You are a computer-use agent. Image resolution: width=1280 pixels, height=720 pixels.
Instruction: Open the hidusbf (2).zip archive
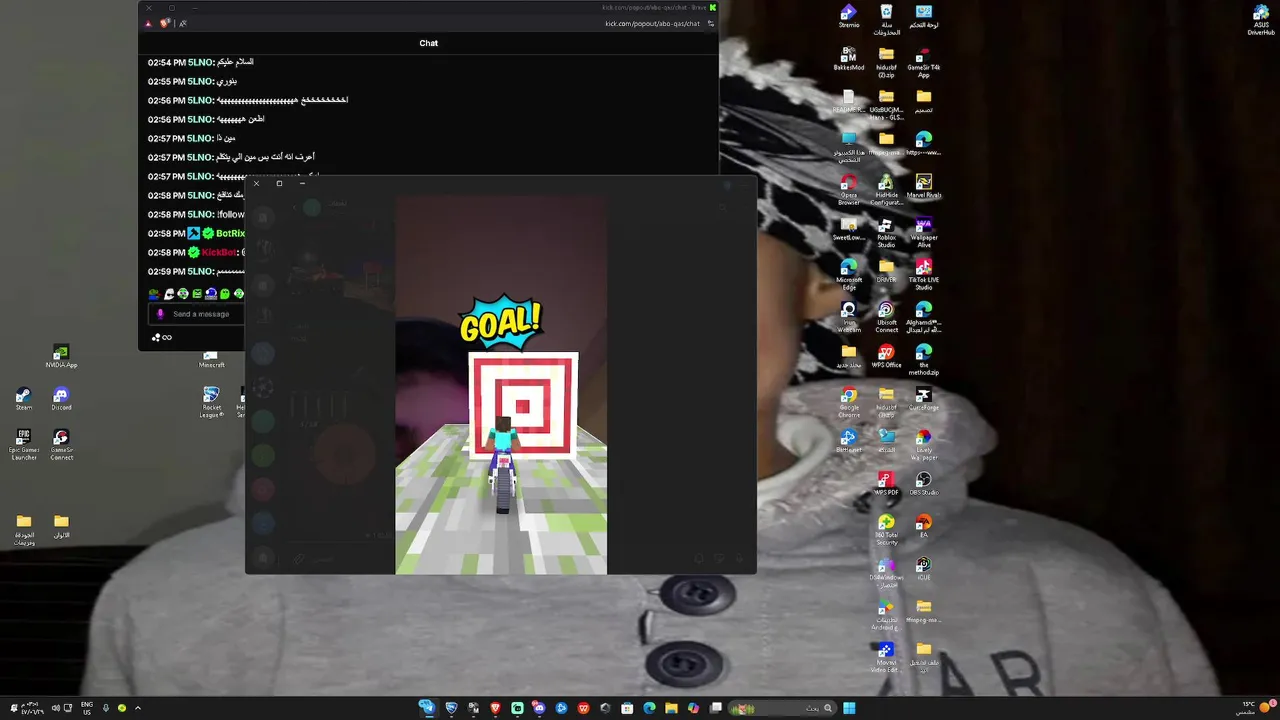tap(886, 62)
